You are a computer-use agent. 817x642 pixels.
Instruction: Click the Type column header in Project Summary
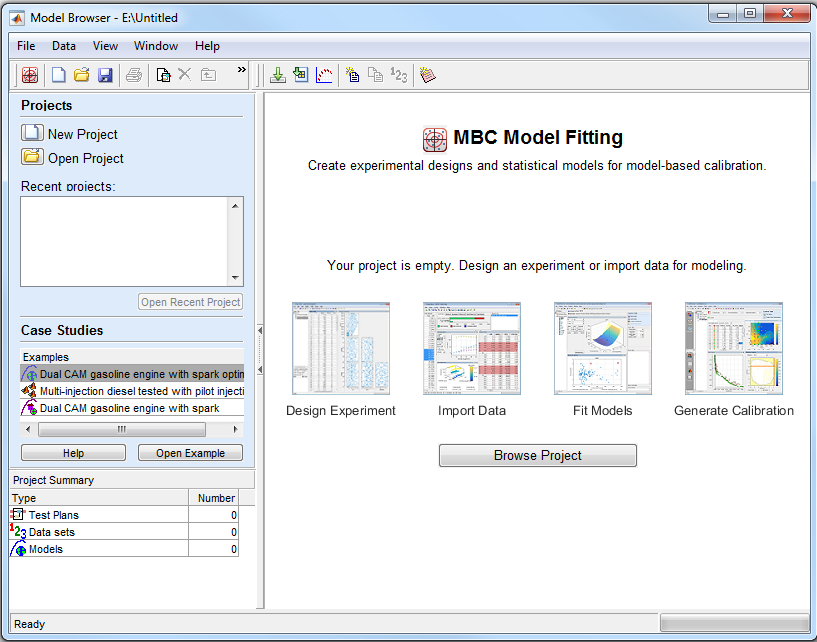99,498
